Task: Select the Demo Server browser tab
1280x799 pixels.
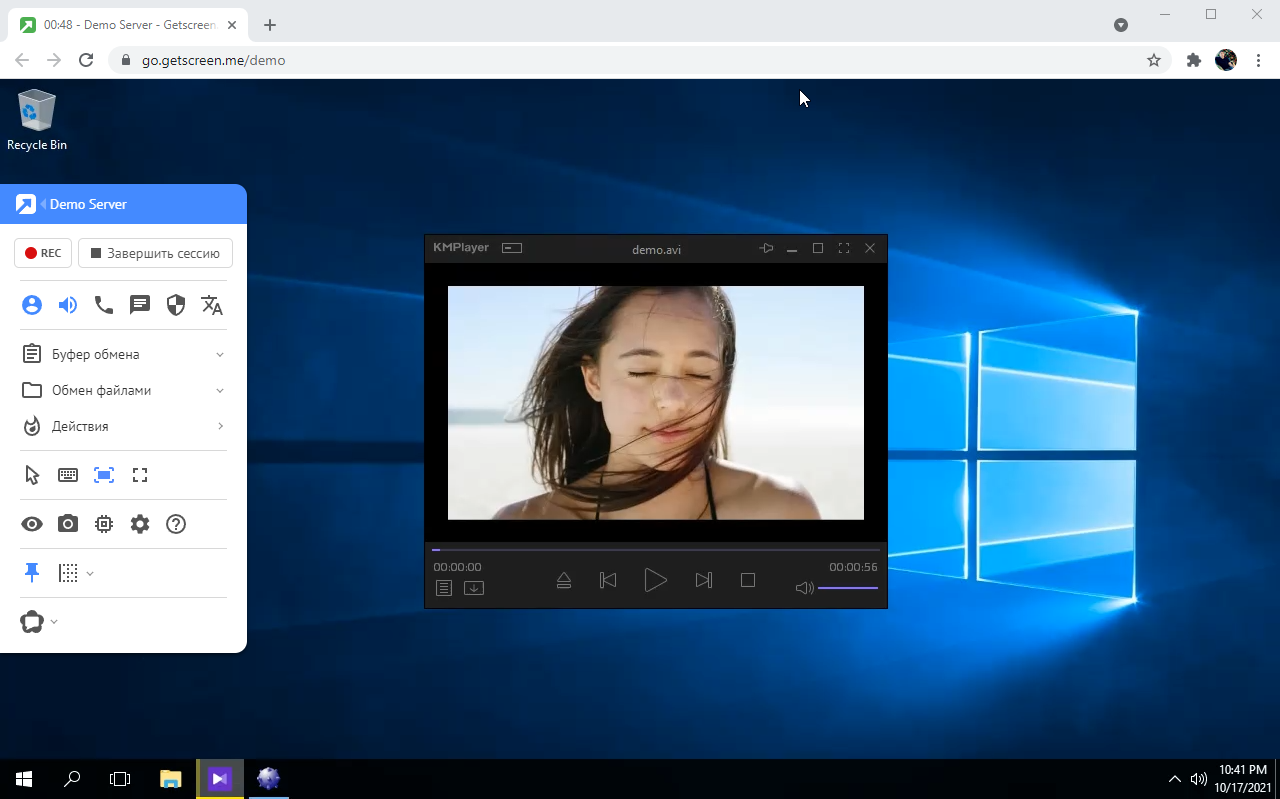Action: [x=129, y=25]
